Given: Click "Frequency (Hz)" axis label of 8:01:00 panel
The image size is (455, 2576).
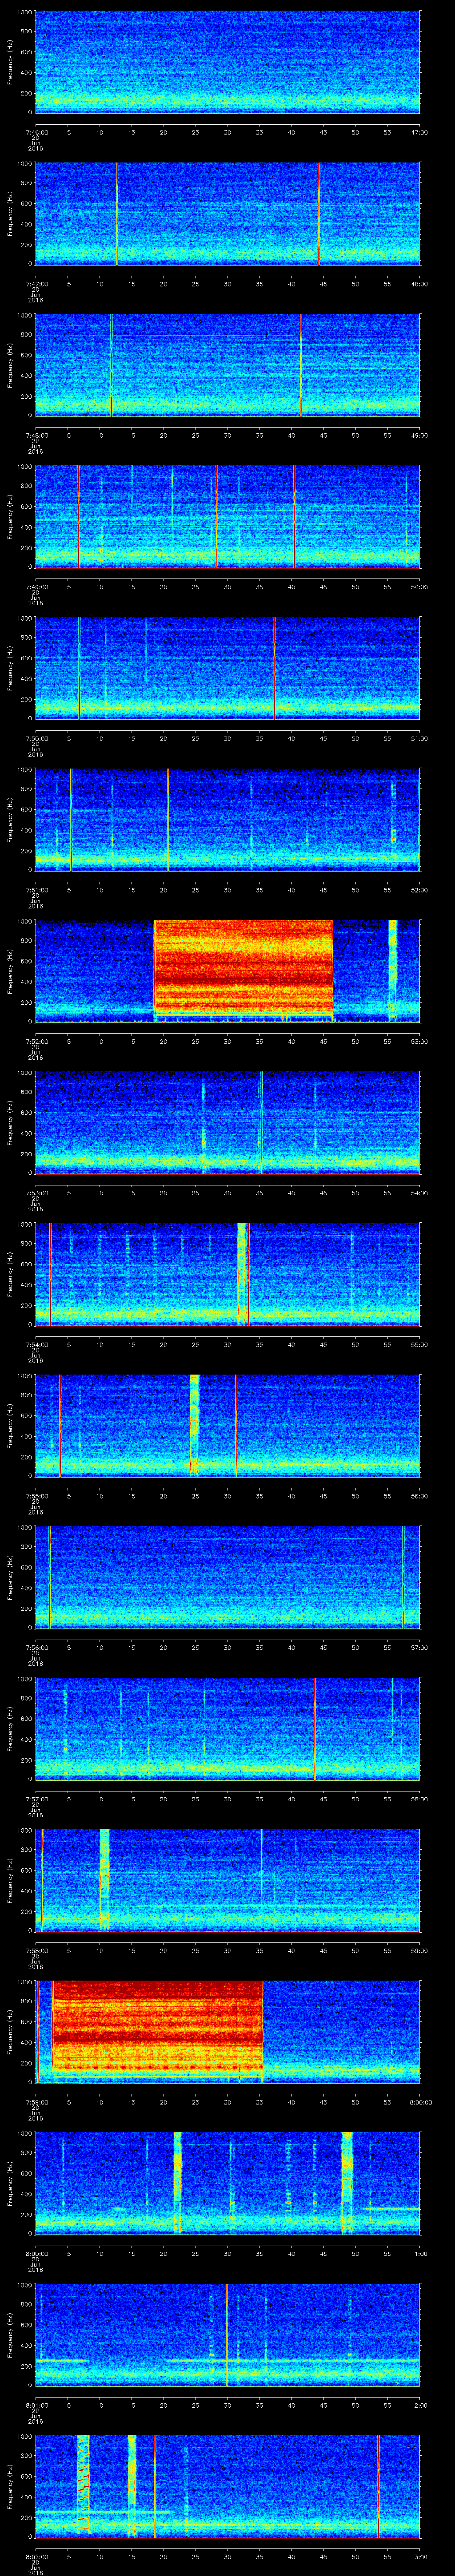Looking at the screenshot, I should click(10, 2334).
